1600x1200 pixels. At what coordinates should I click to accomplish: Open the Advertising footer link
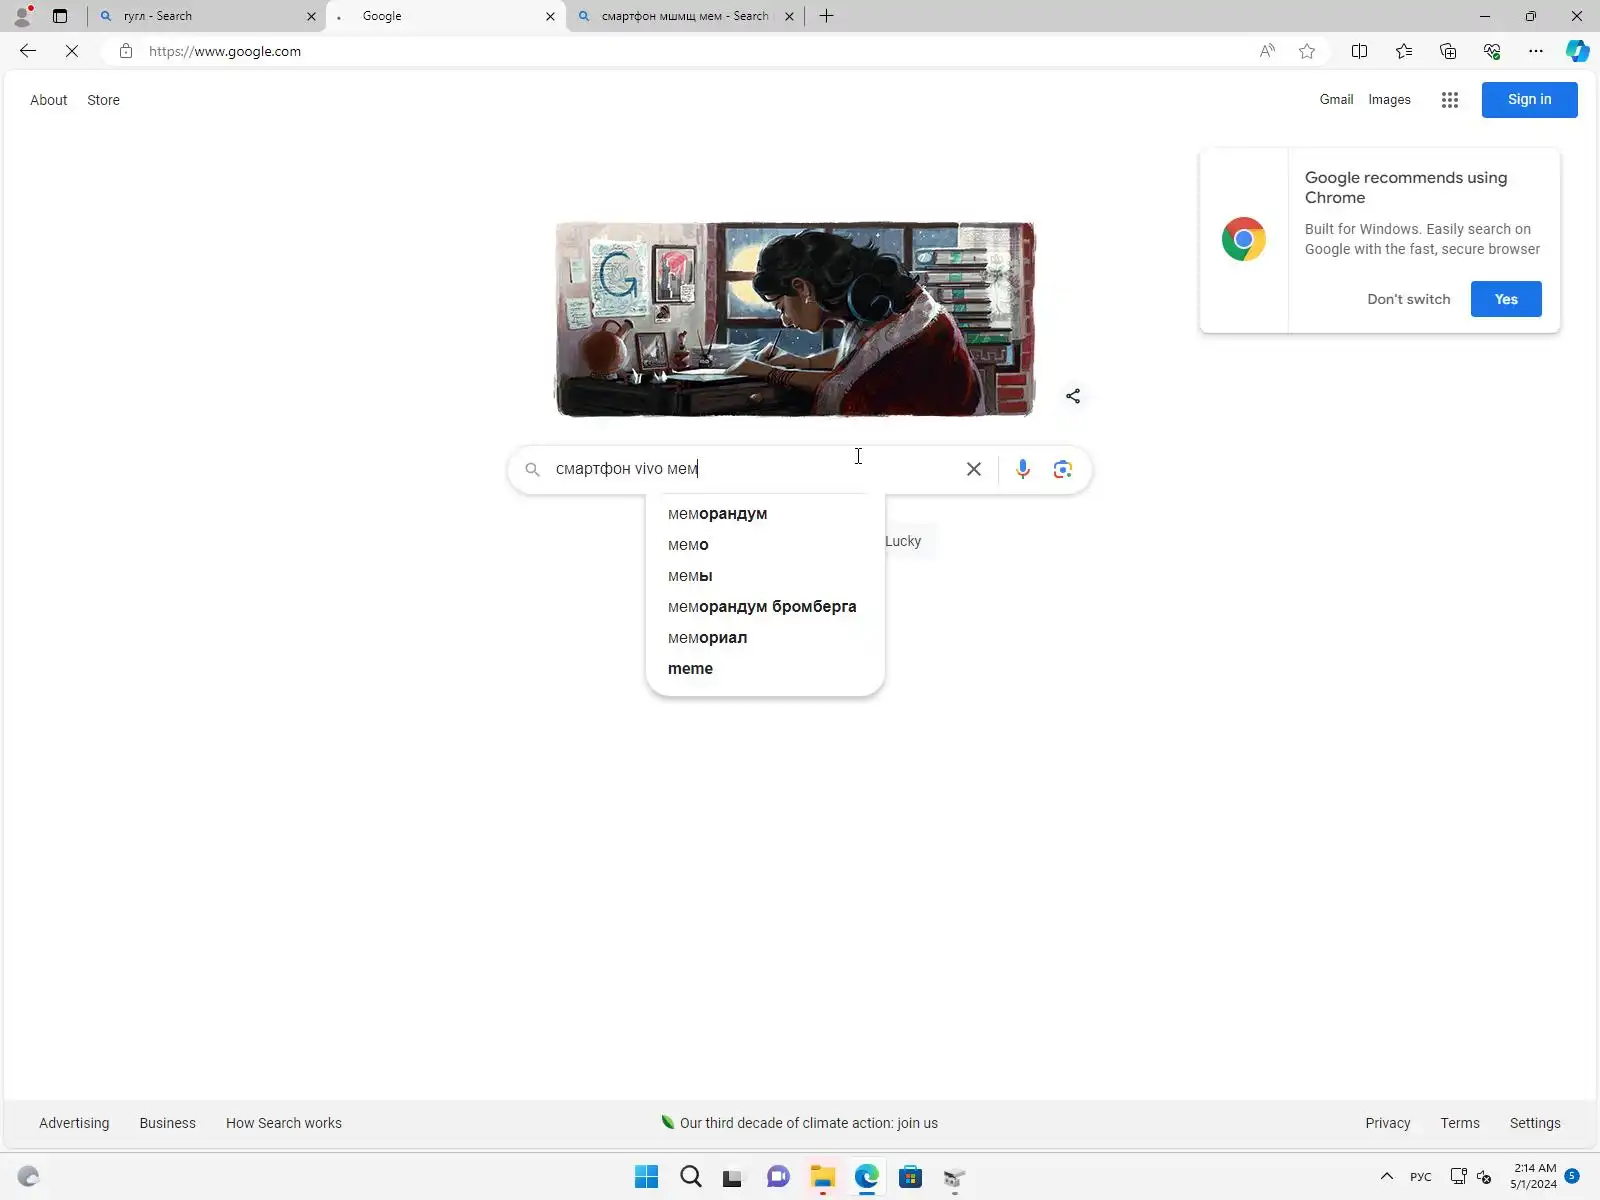pos(74,1123)
